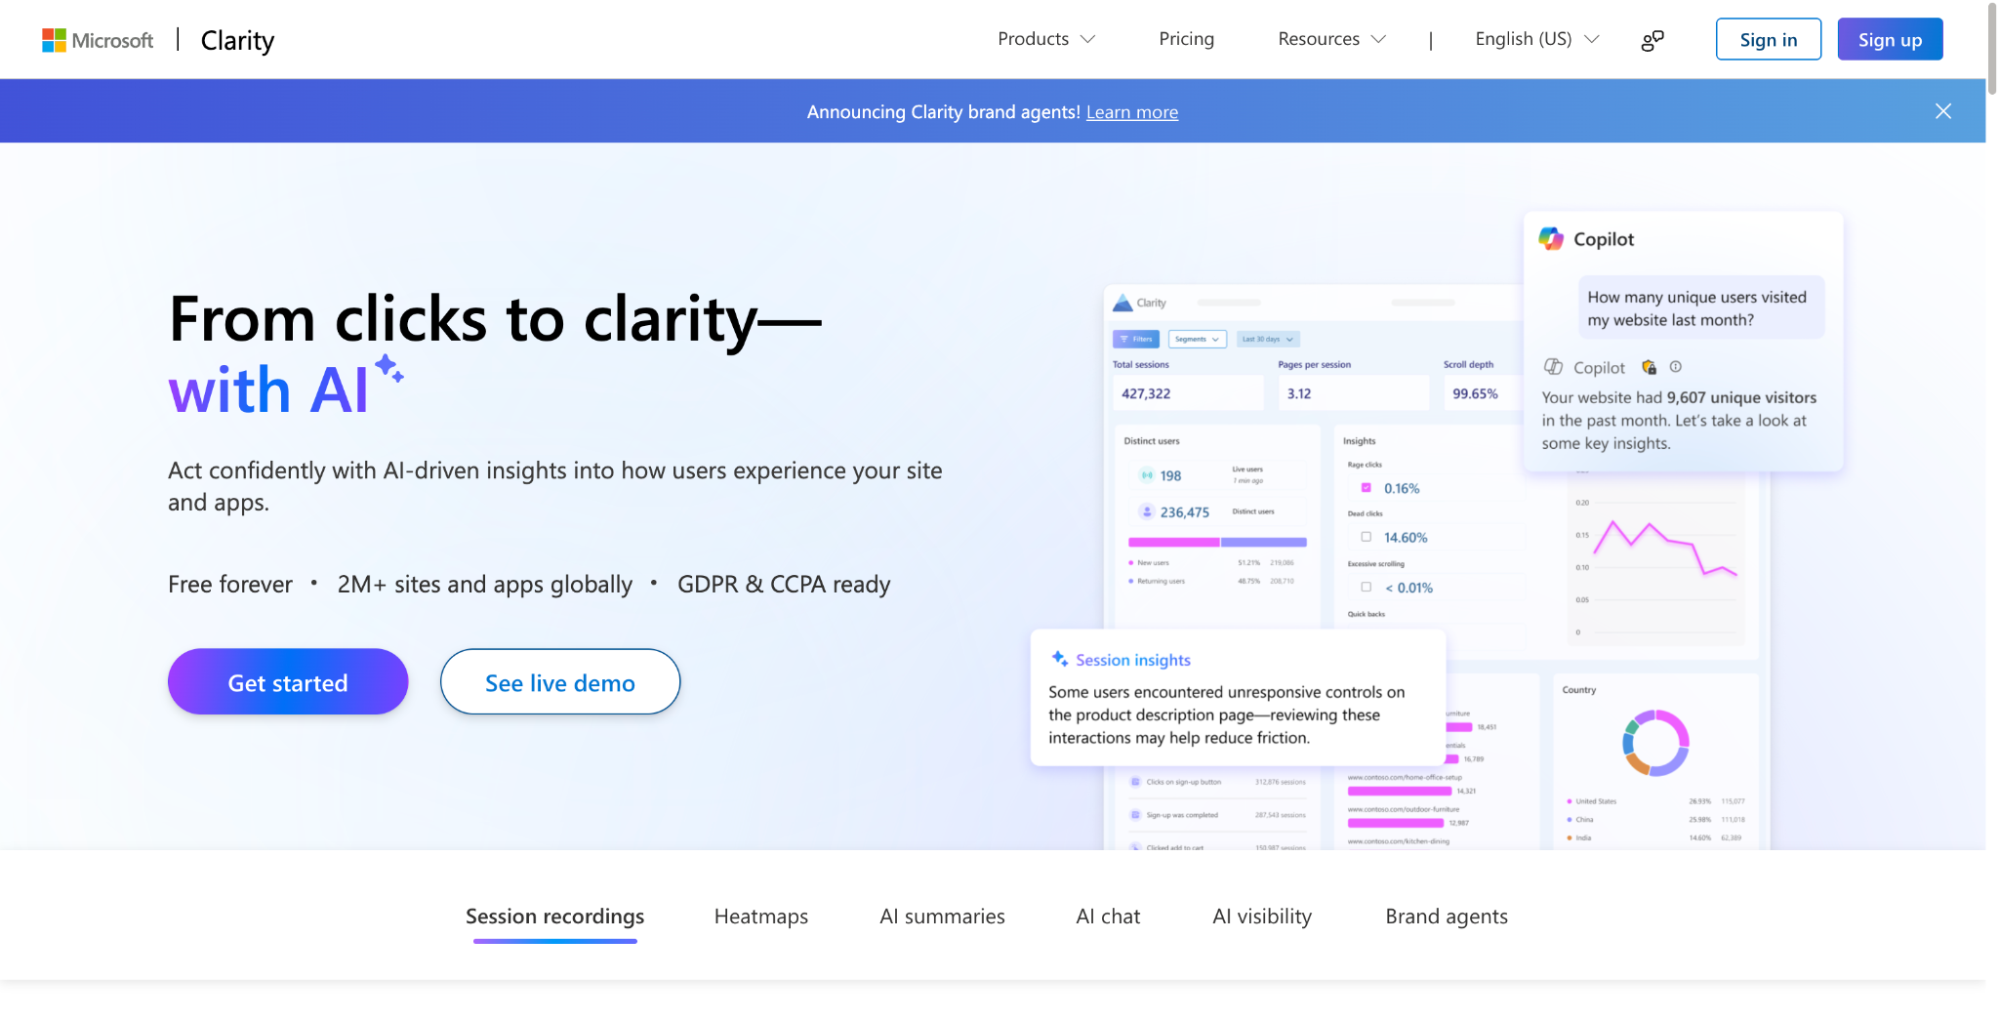1999x1029 pixels.
Task: Toggle the Excessive scrolling checkbox
Action: 1366,587
